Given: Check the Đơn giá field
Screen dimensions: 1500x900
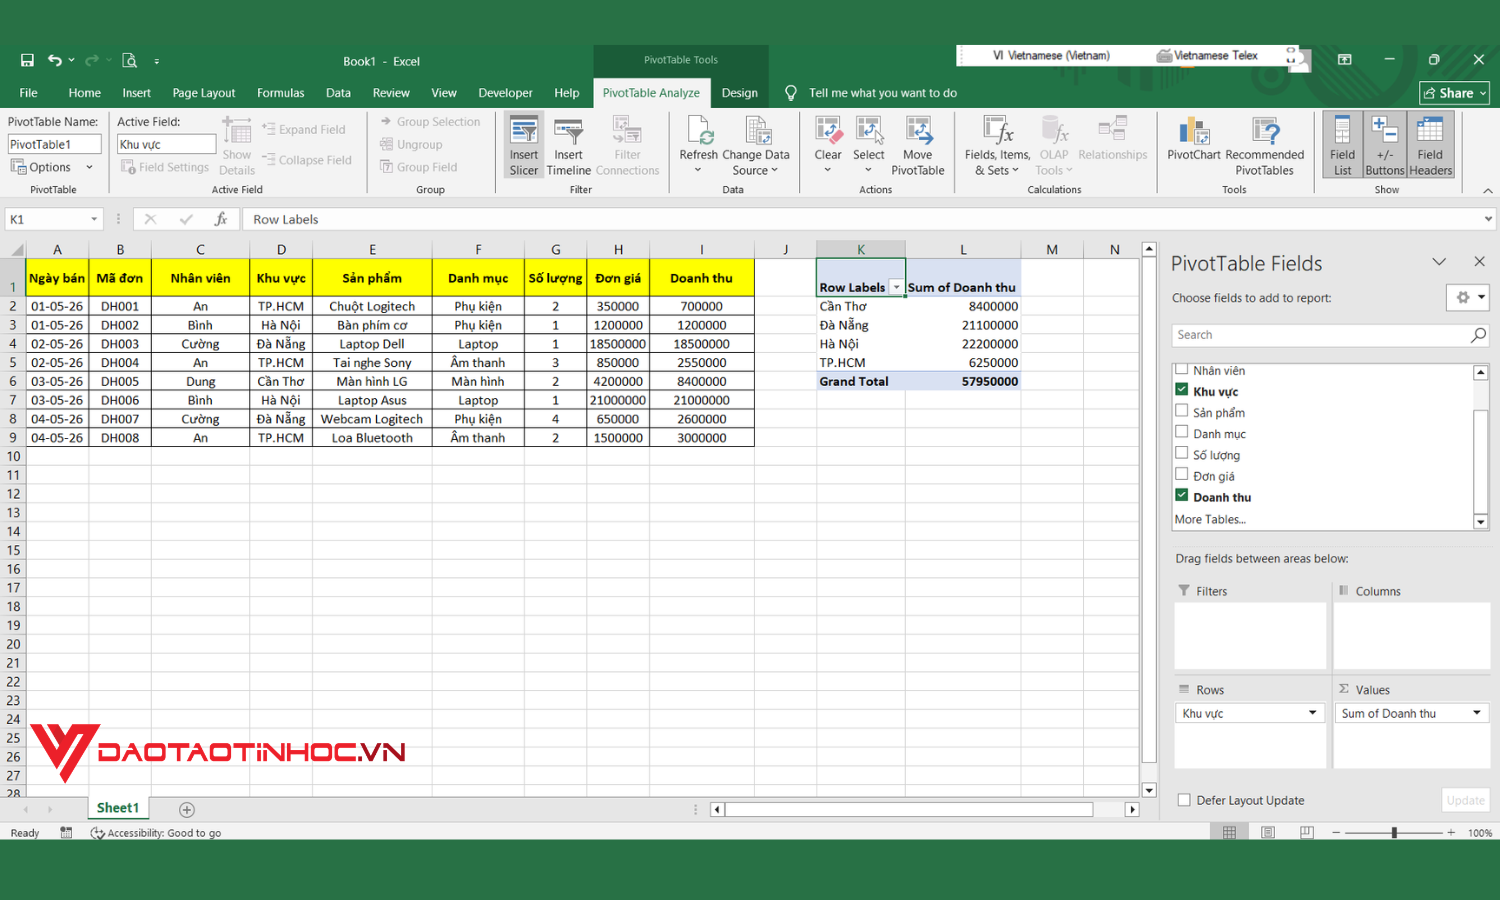Looking at the screenshot, I should point(1182,474).
